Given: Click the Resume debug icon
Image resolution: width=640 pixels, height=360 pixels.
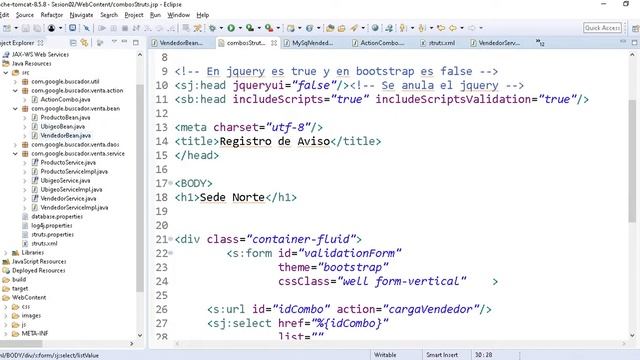Looking at the screenshot, I should click(102, 28).
